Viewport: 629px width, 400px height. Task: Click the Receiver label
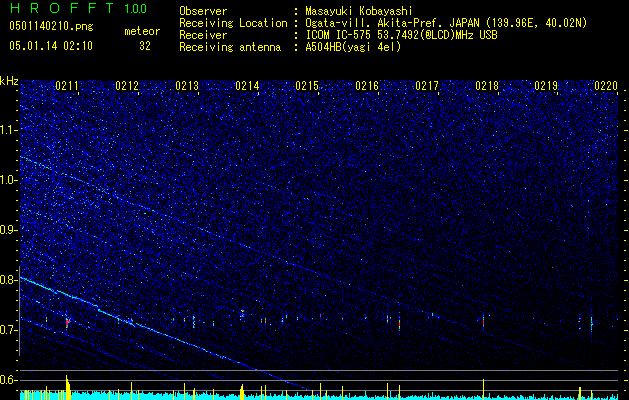click(203, 35)
